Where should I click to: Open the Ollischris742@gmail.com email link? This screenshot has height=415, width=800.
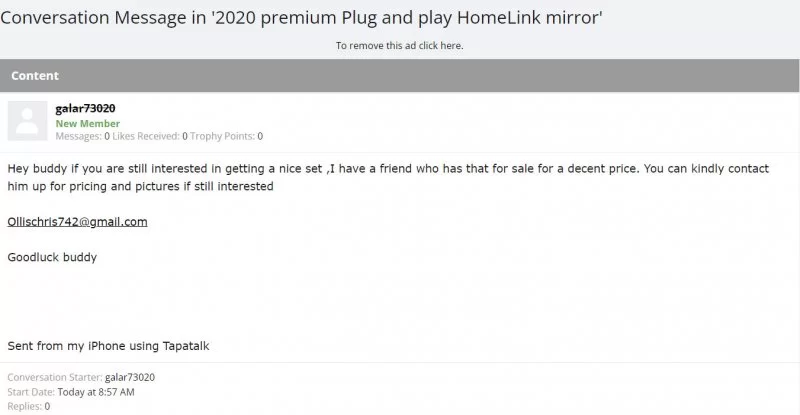[77, 222]
